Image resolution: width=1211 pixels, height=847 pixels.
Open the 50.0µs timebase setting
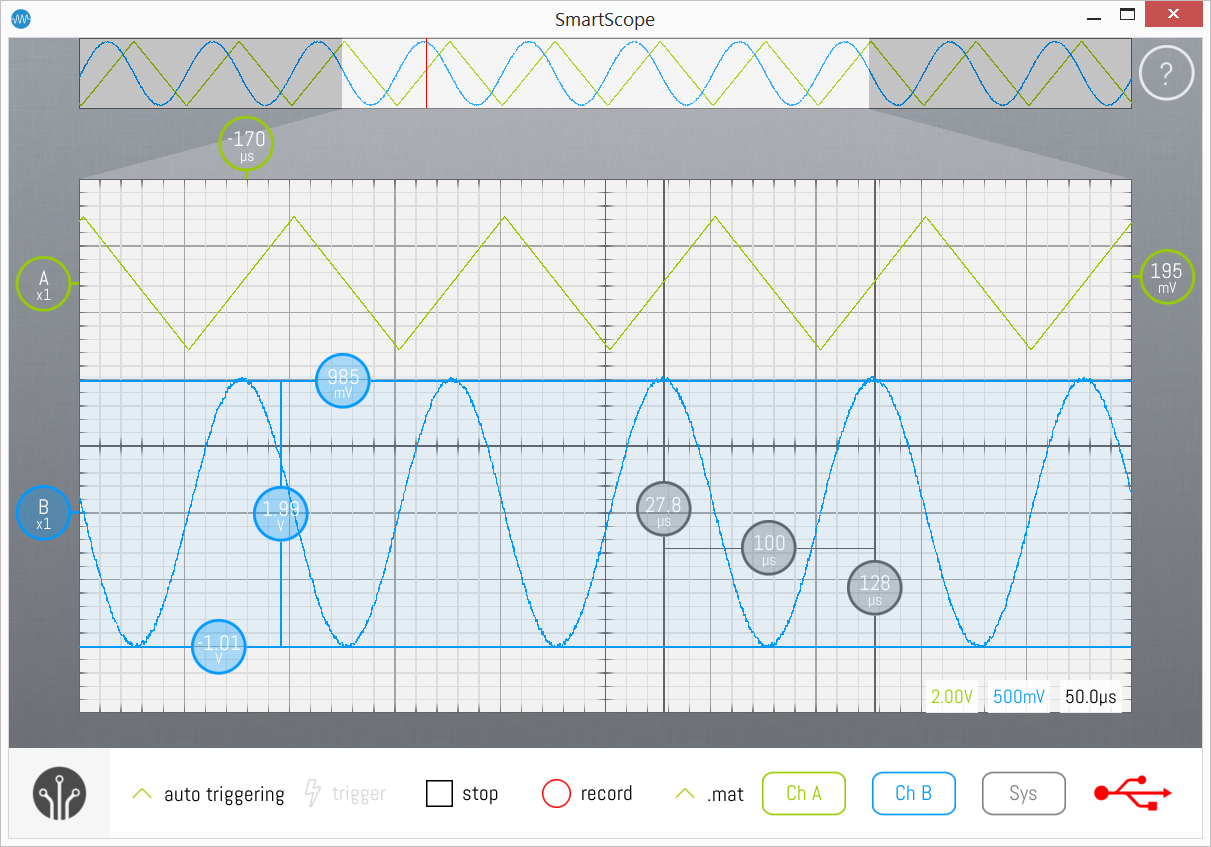click(x=1090, y=697)
